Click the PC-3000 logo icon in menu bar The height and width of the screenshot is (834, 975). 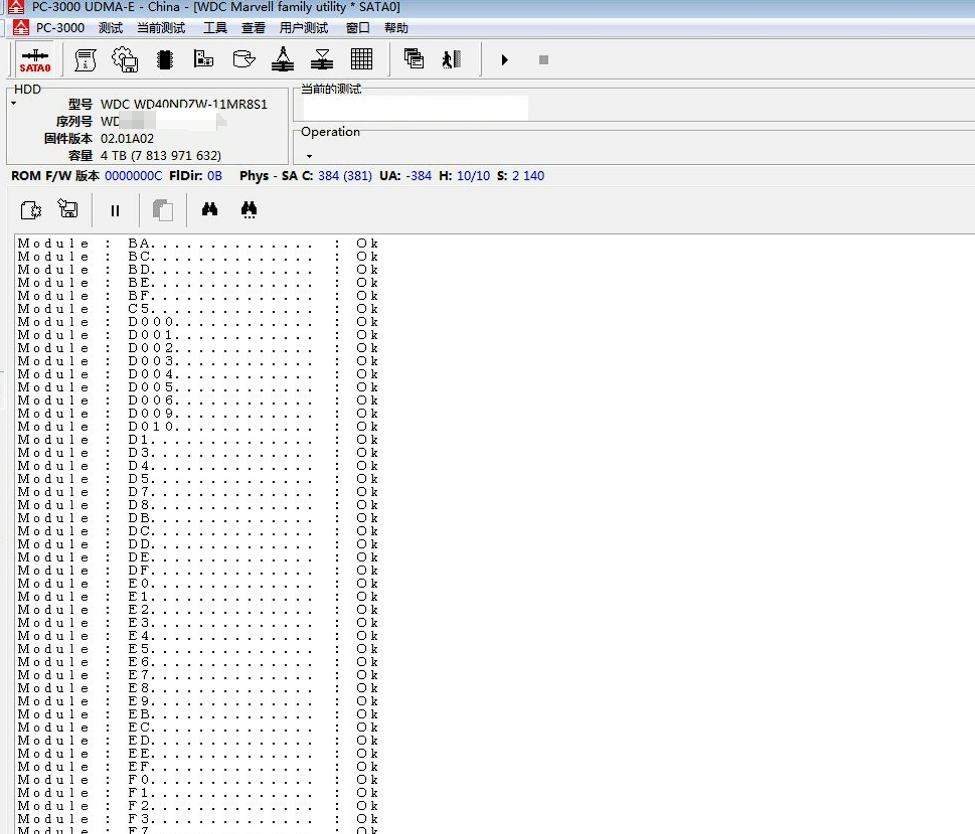21,27
